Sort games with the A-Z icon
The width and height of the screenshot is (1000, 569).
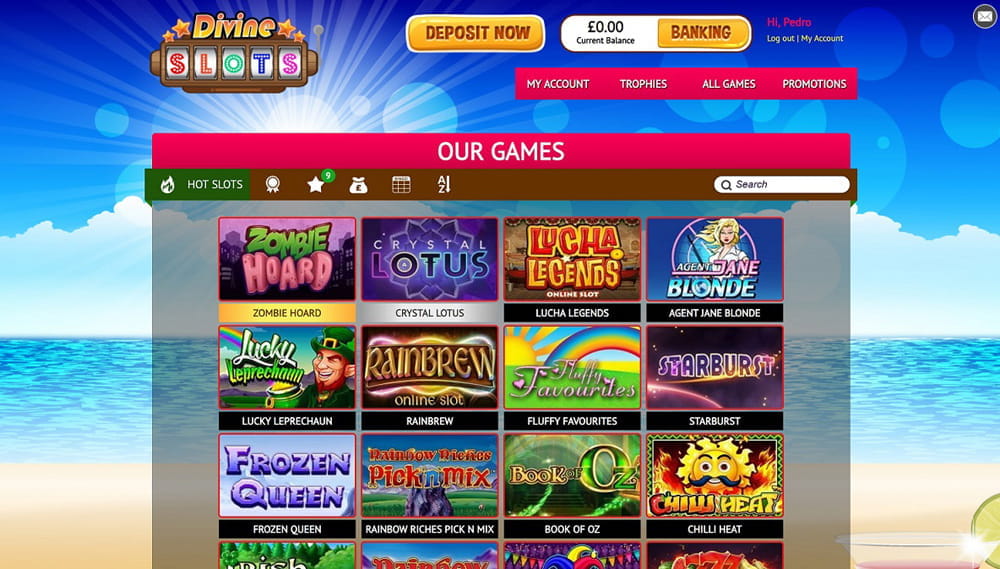[x=444, y=184]
